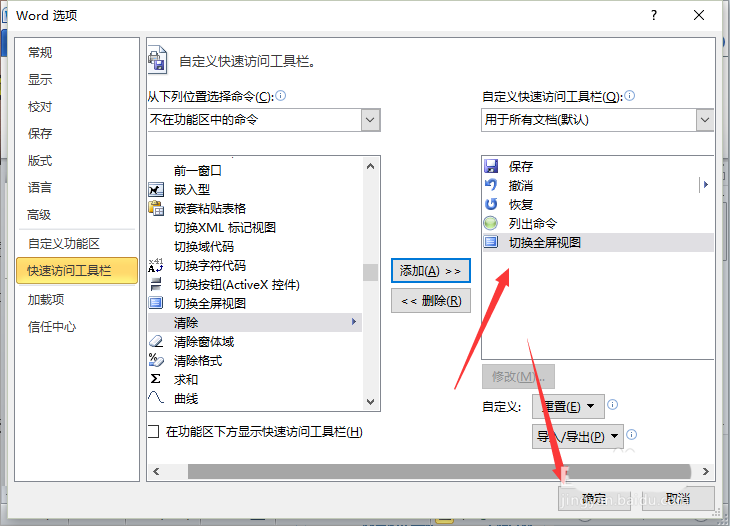The height and width of the screenshot is (526, 730).
Task: Click the 撤消 undo arrow icon
Action: coord(491,185)
